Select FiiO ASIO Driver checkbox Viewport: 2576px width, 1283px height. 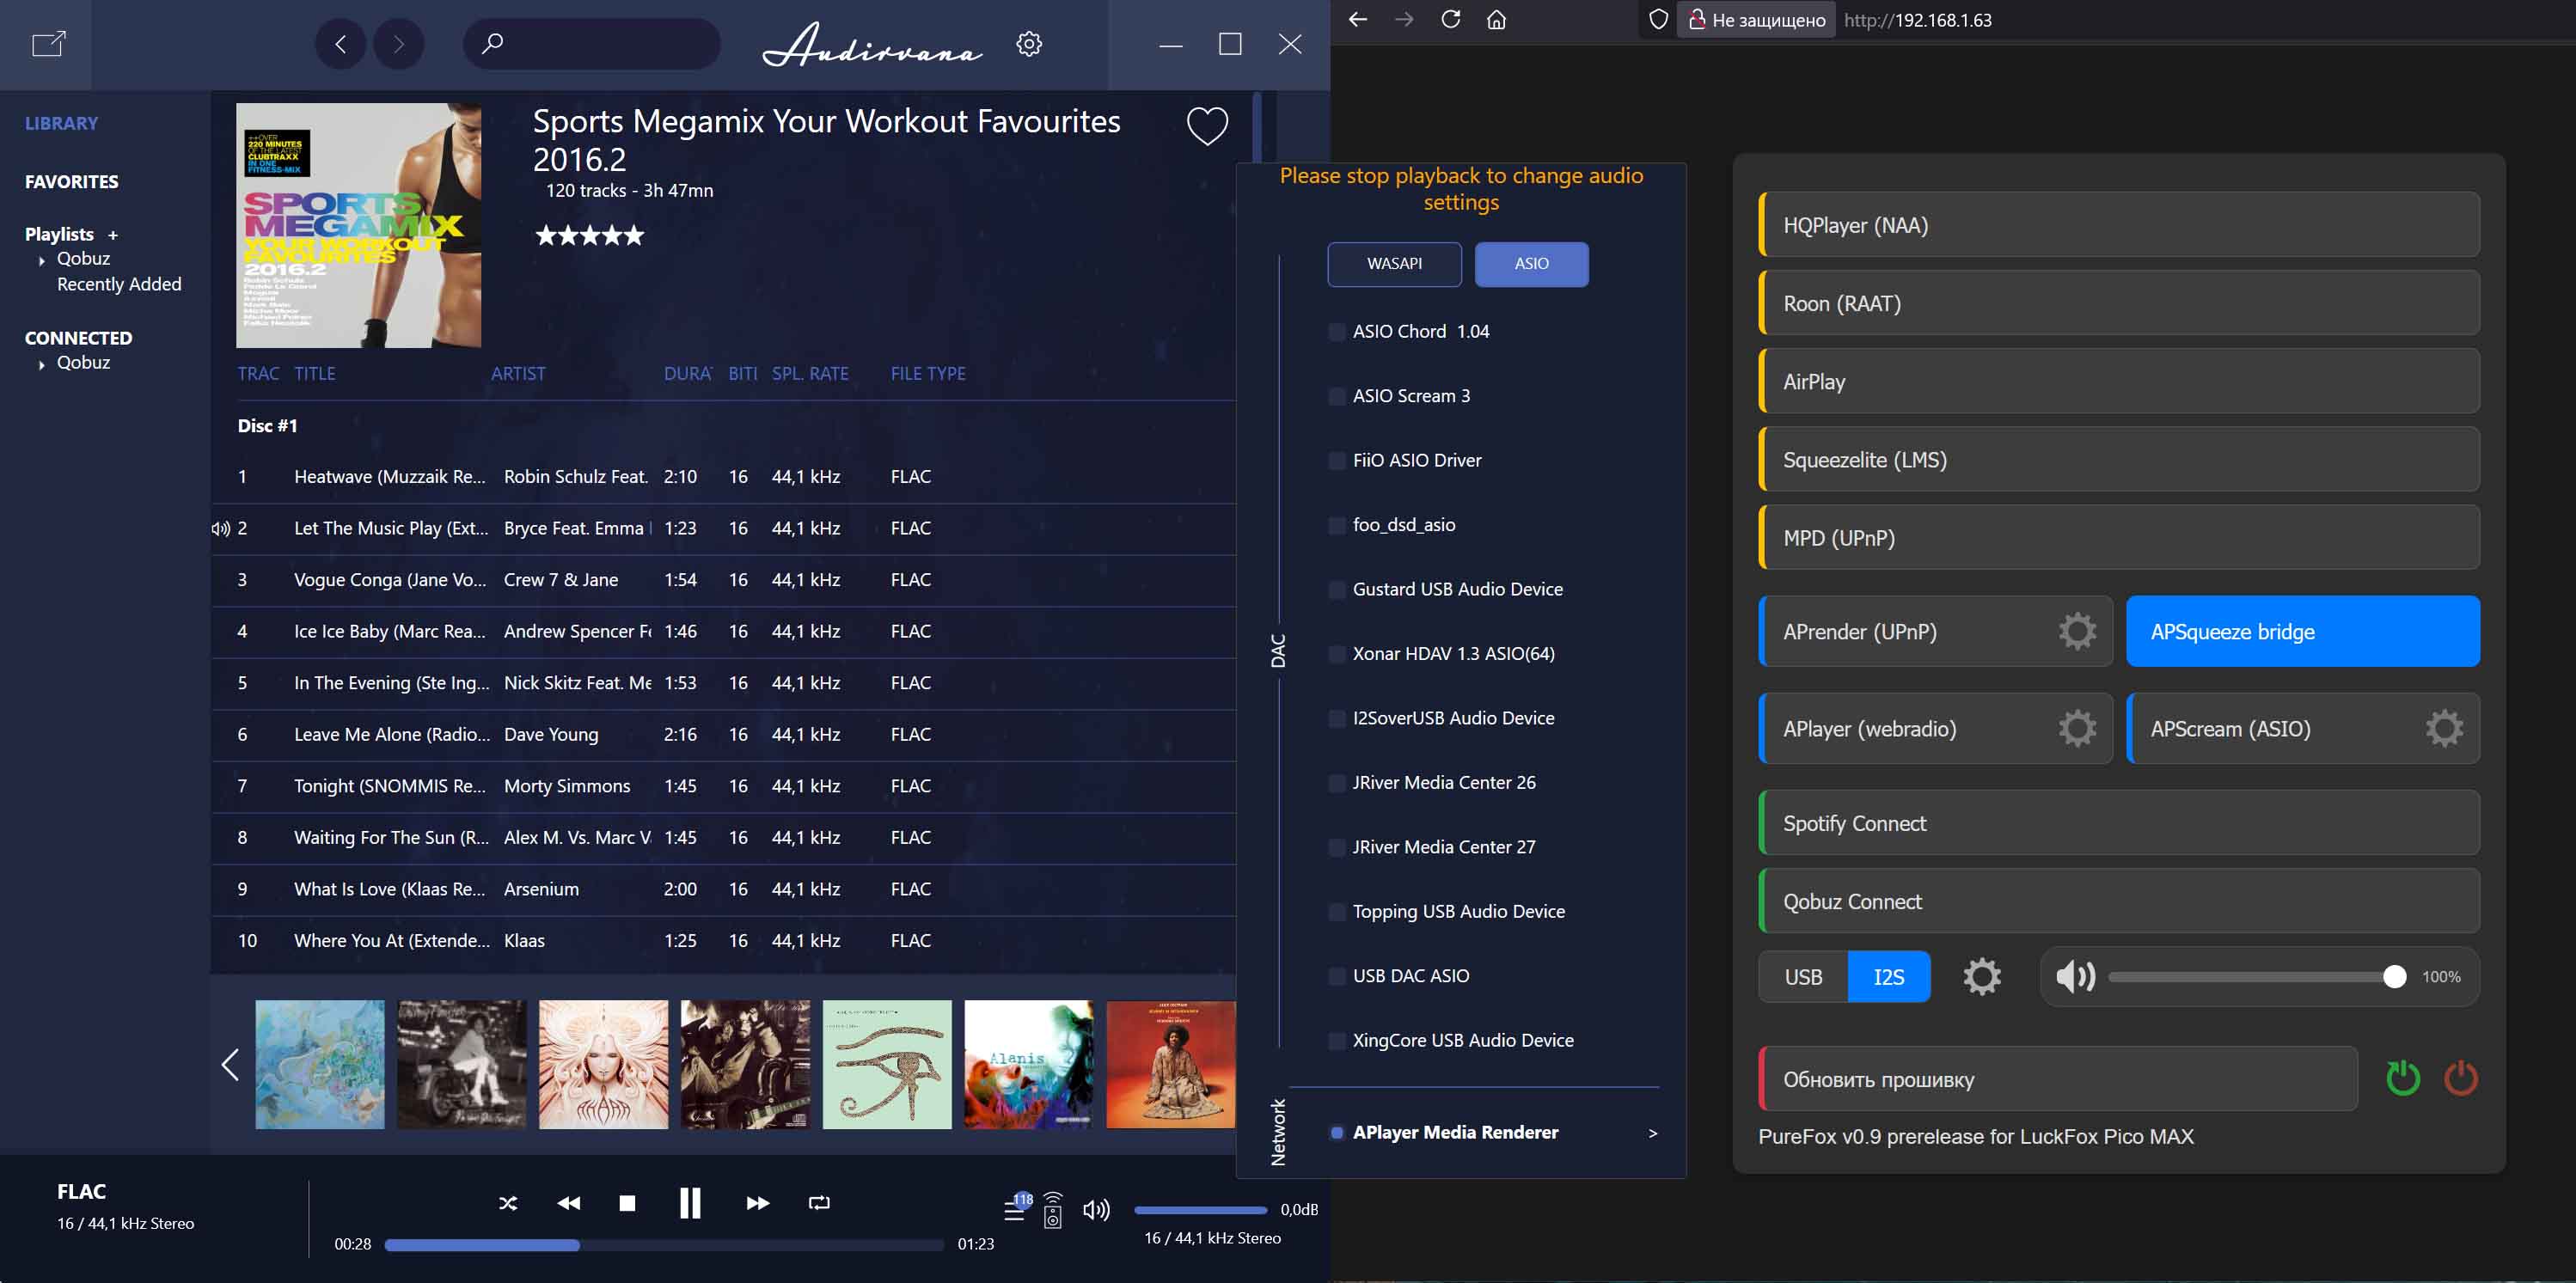tap(1337, 461)
